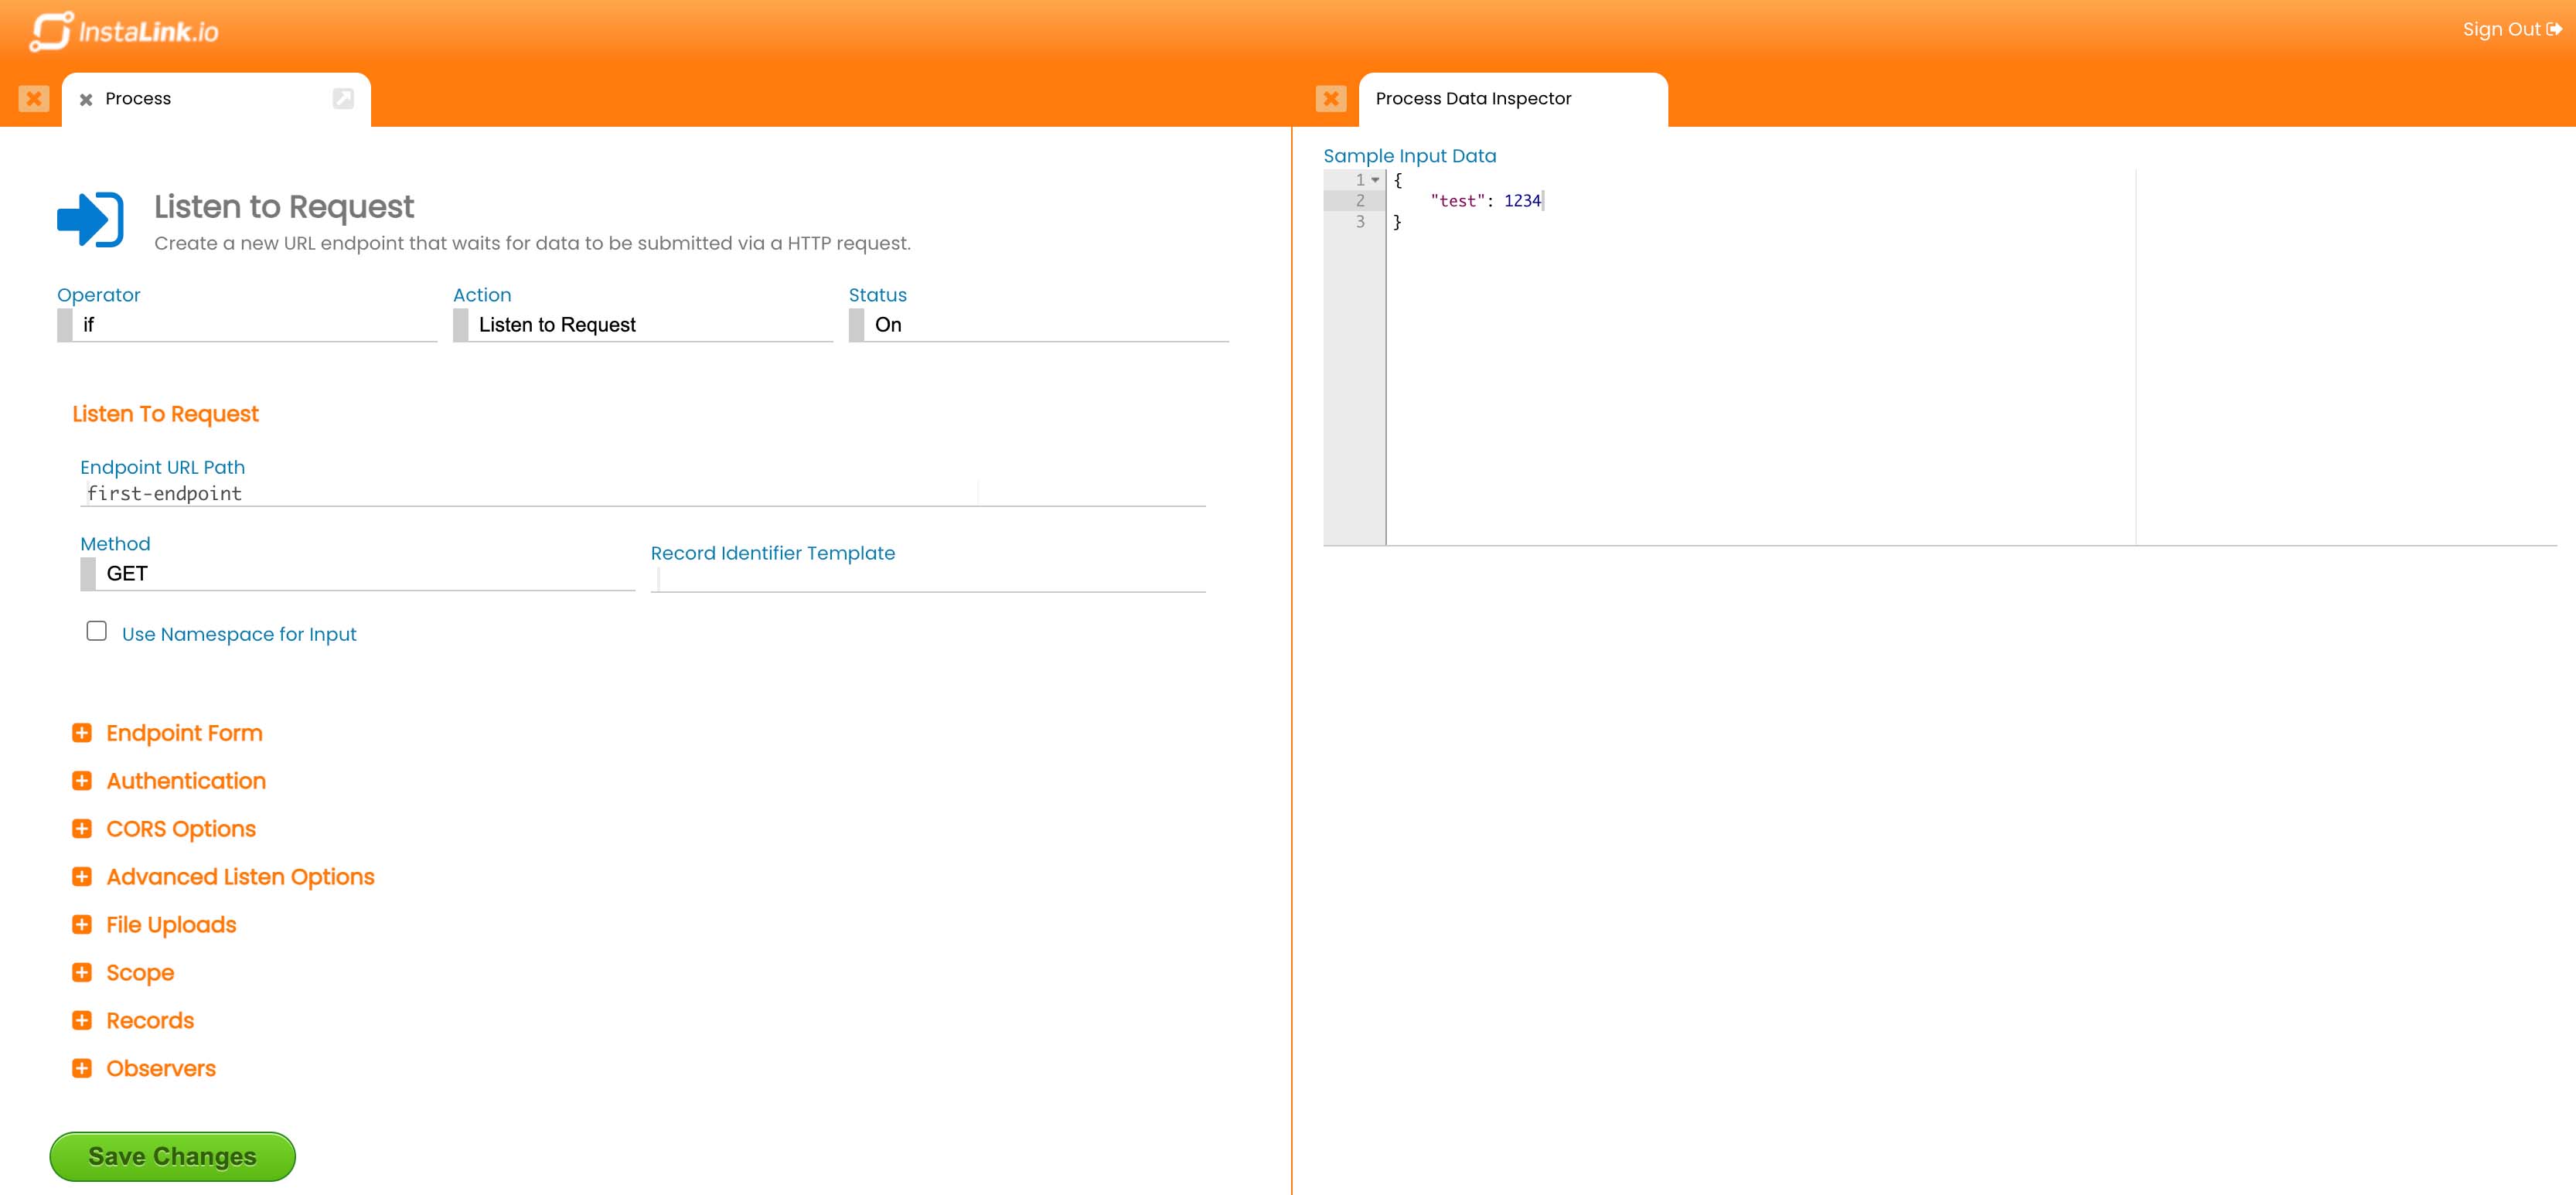Image resolution: width=2576 pixels, height=1195 pixels.
Task: Toggle Use Namespace for Input checkbox
Action: tap(96, 631)
